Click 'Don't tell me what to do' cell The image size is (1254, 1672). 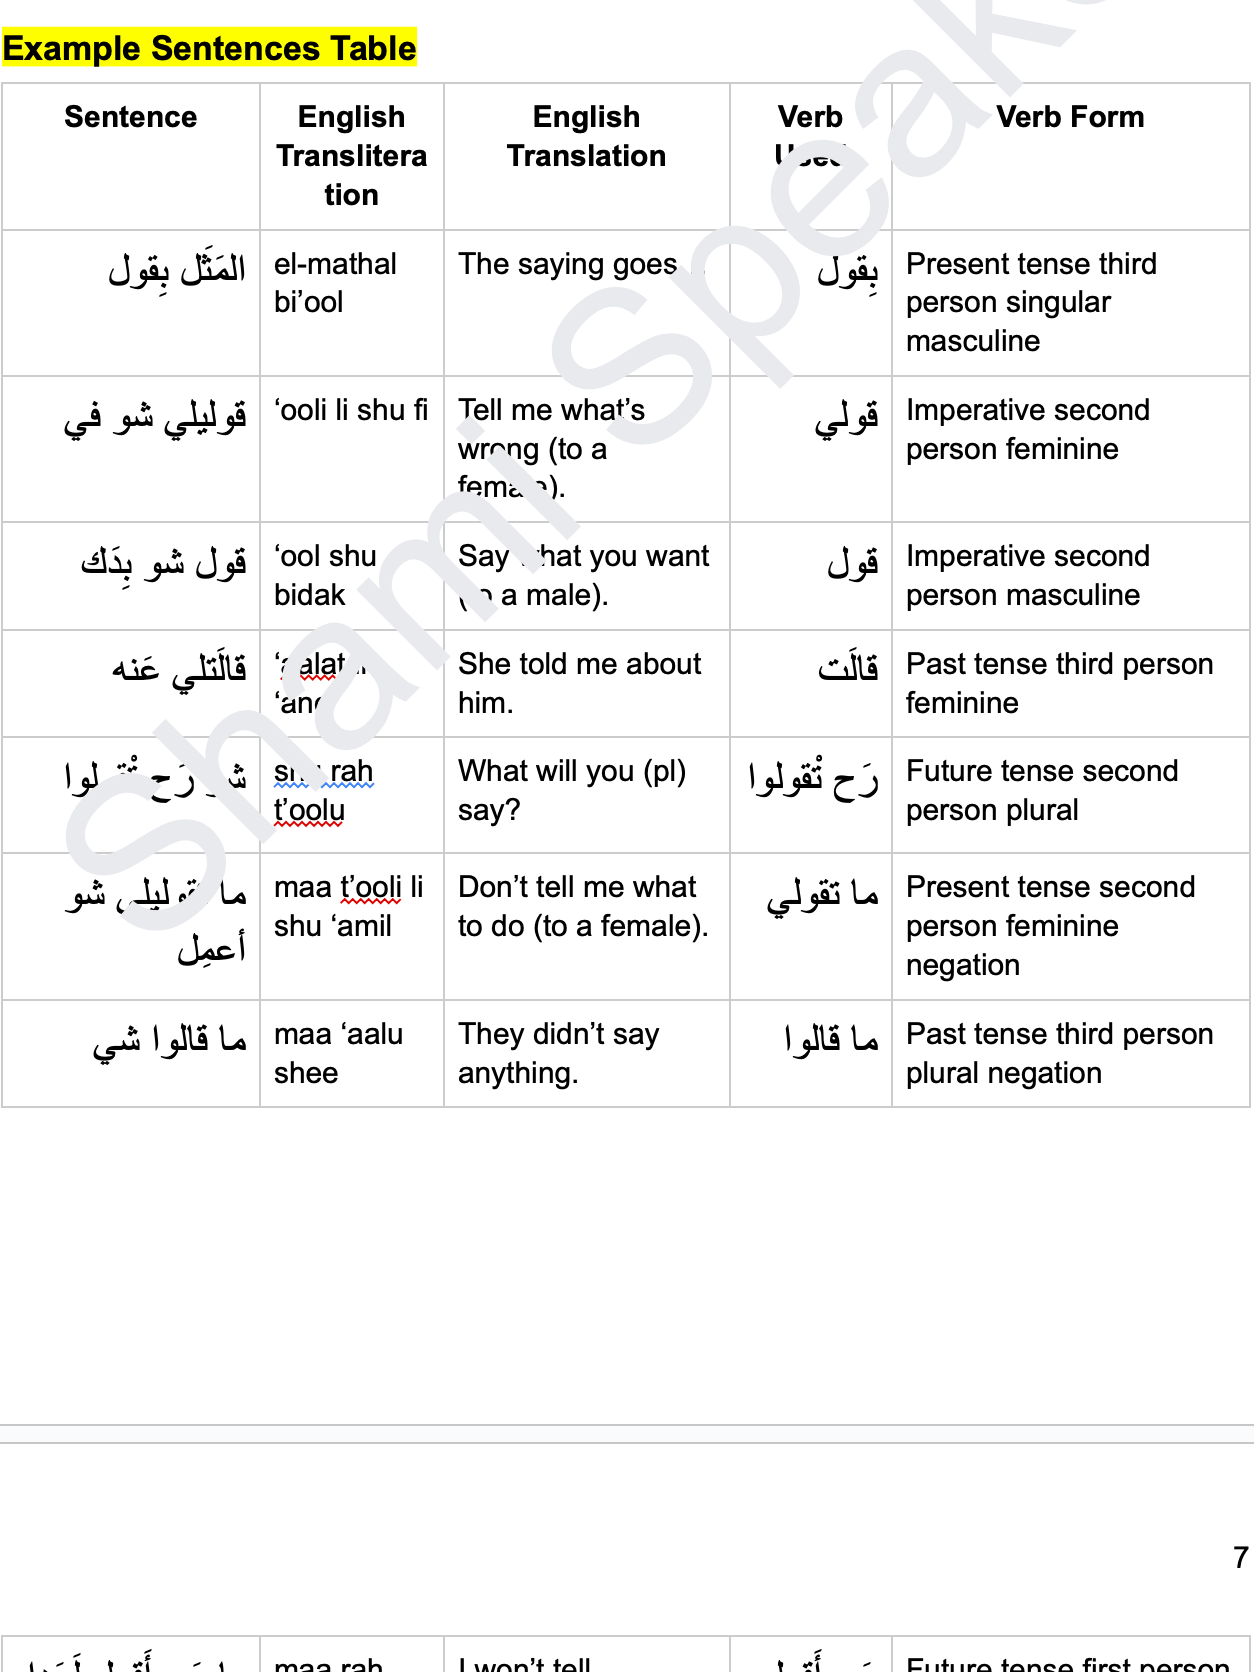(x=582, y=906)
